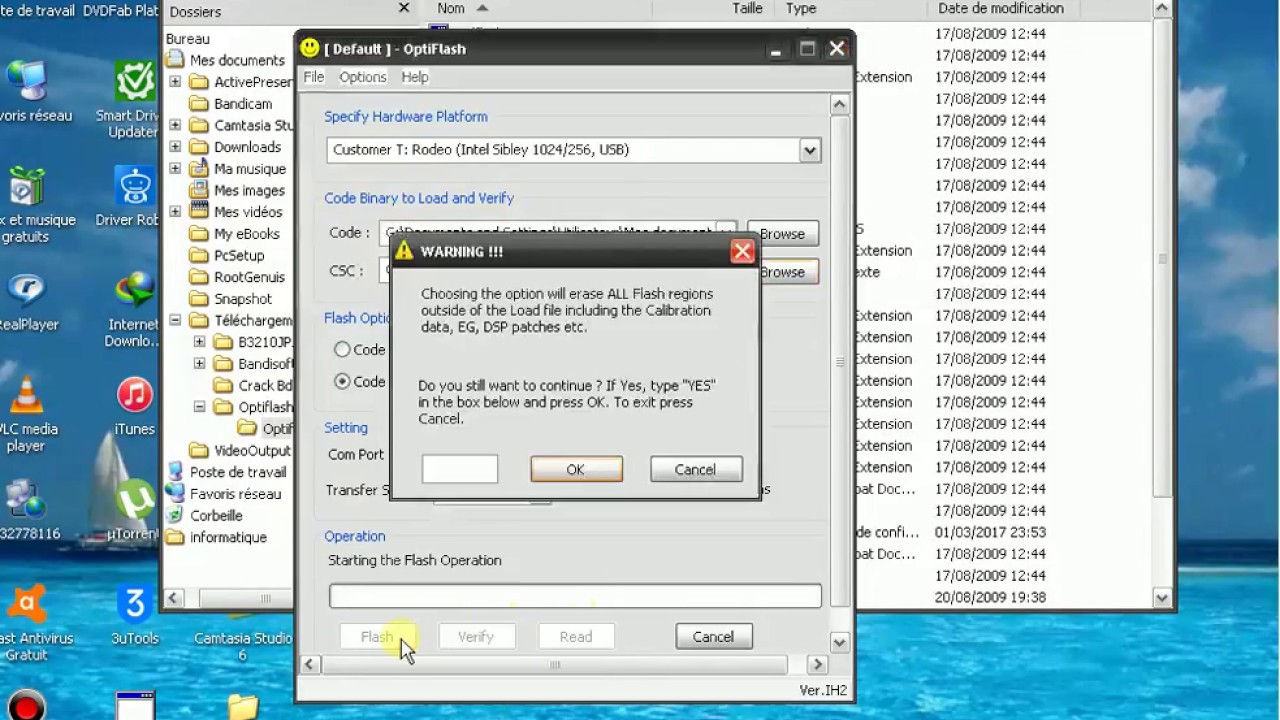Open Driver Robot desktop icon
The width and height of the screenshot is (1280, 720).
[x=134, y=197]
